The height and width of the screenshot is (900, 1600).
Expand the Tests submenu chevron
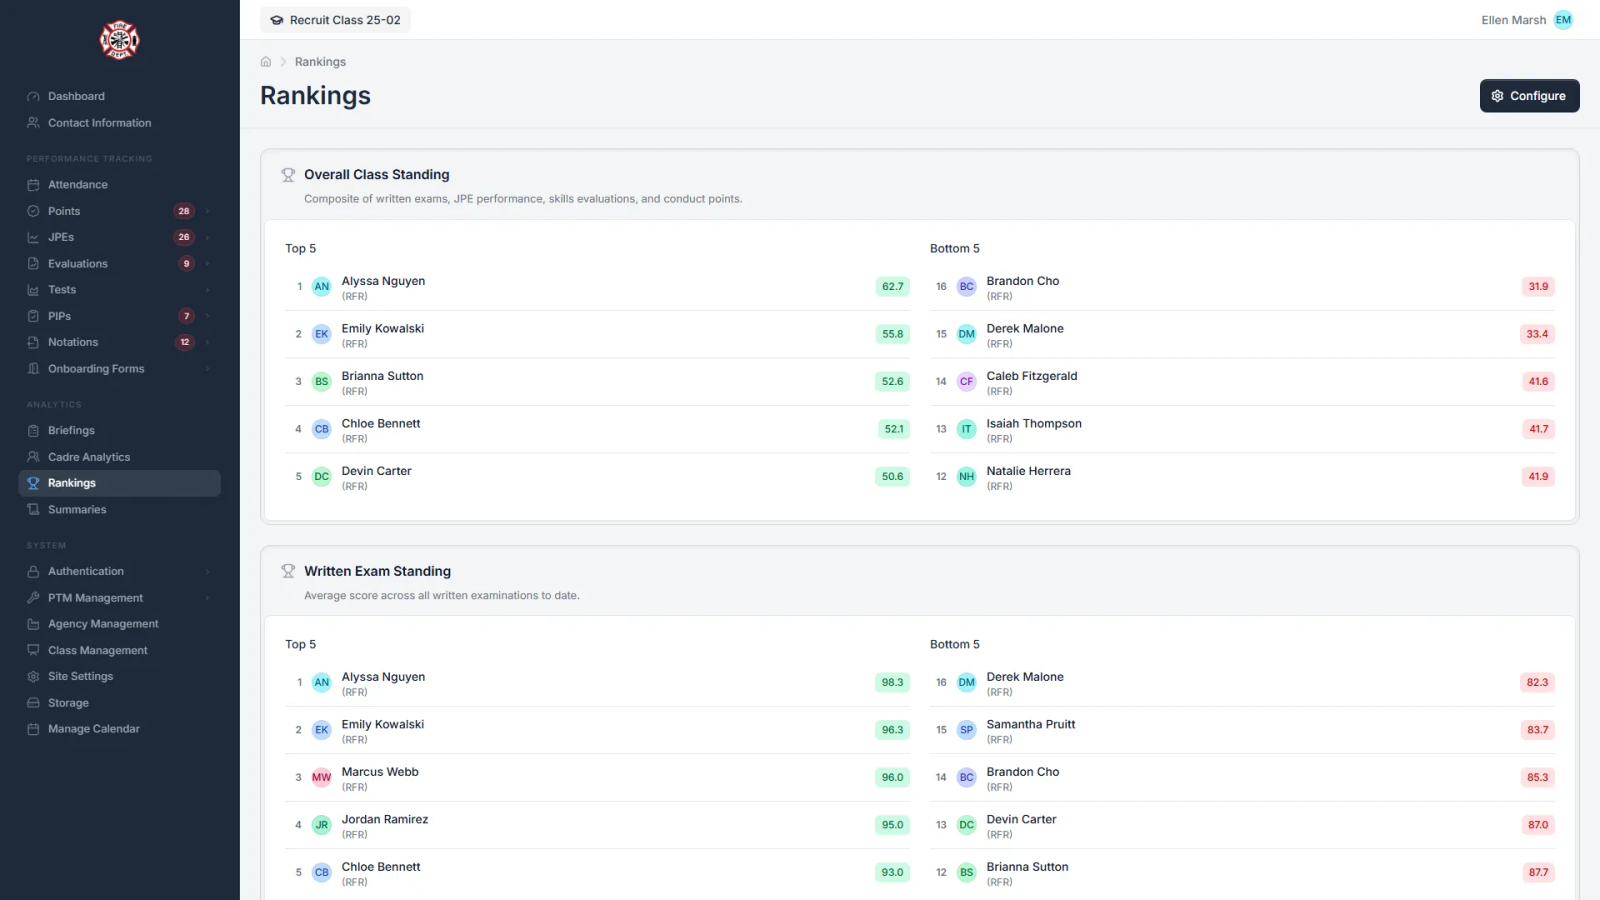[207, 290]
